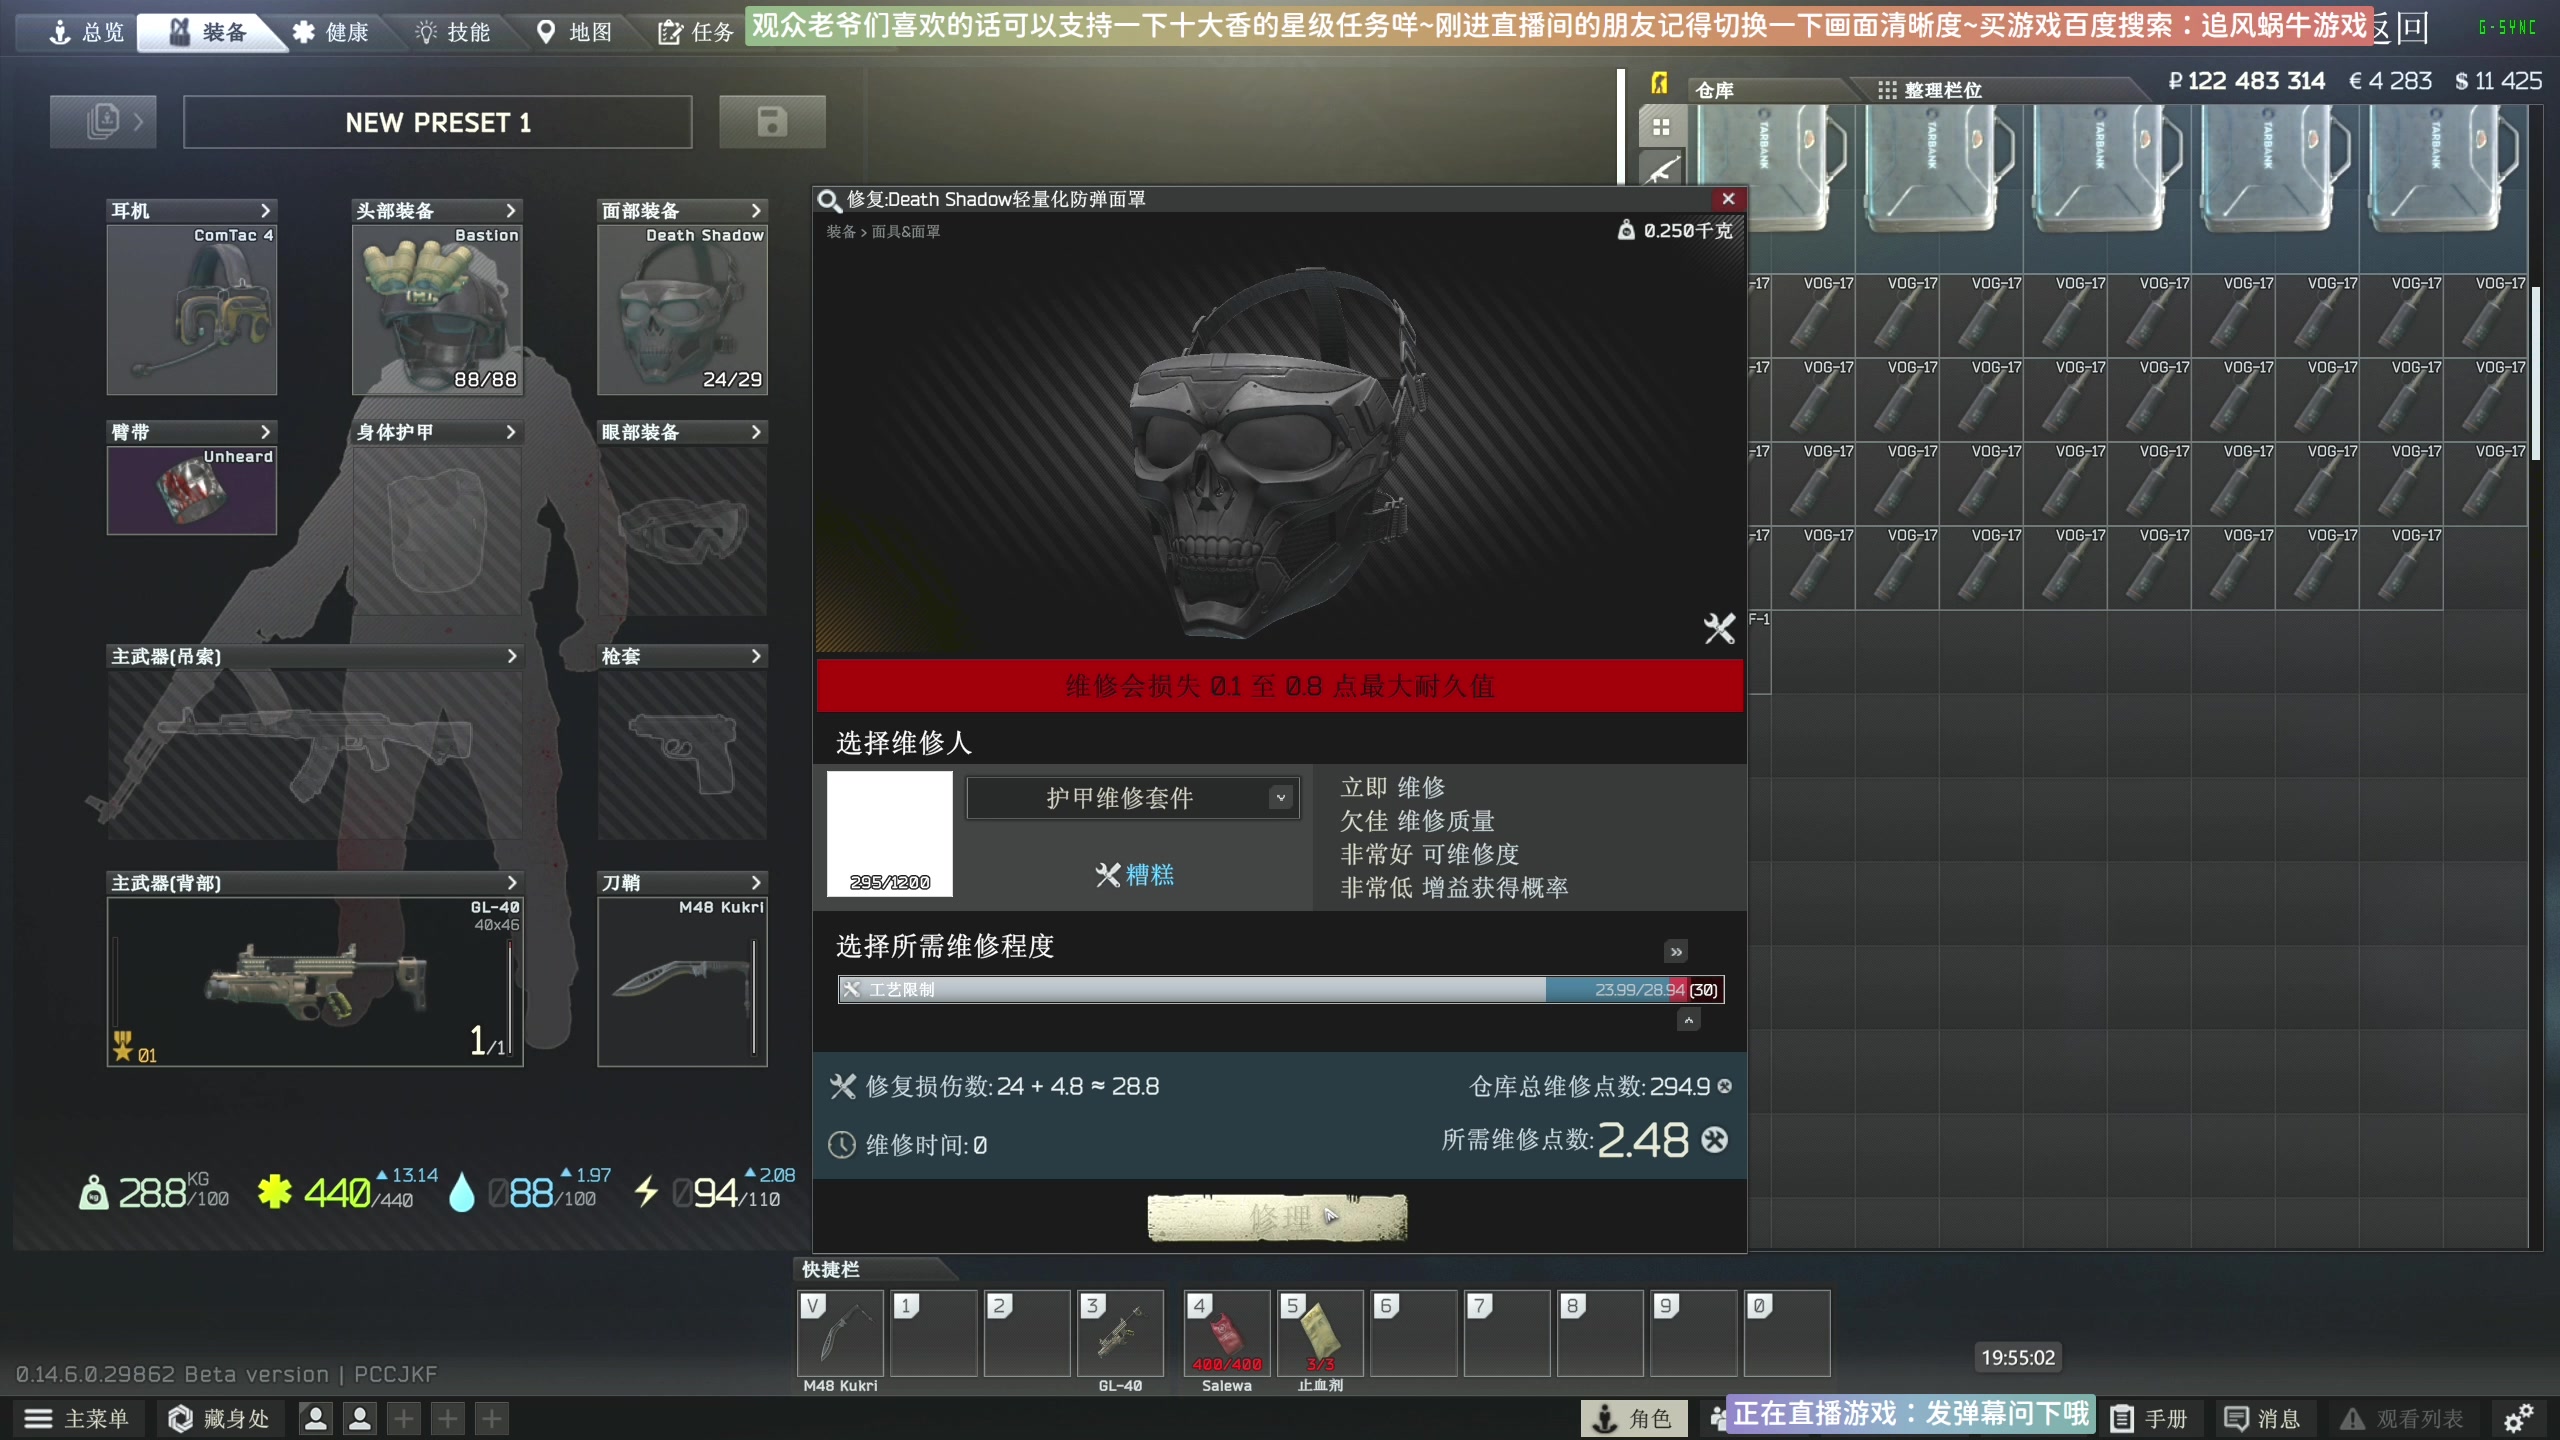
Task: Select the GL-40 grenade launcher item
Action: (x=315, y=982)
